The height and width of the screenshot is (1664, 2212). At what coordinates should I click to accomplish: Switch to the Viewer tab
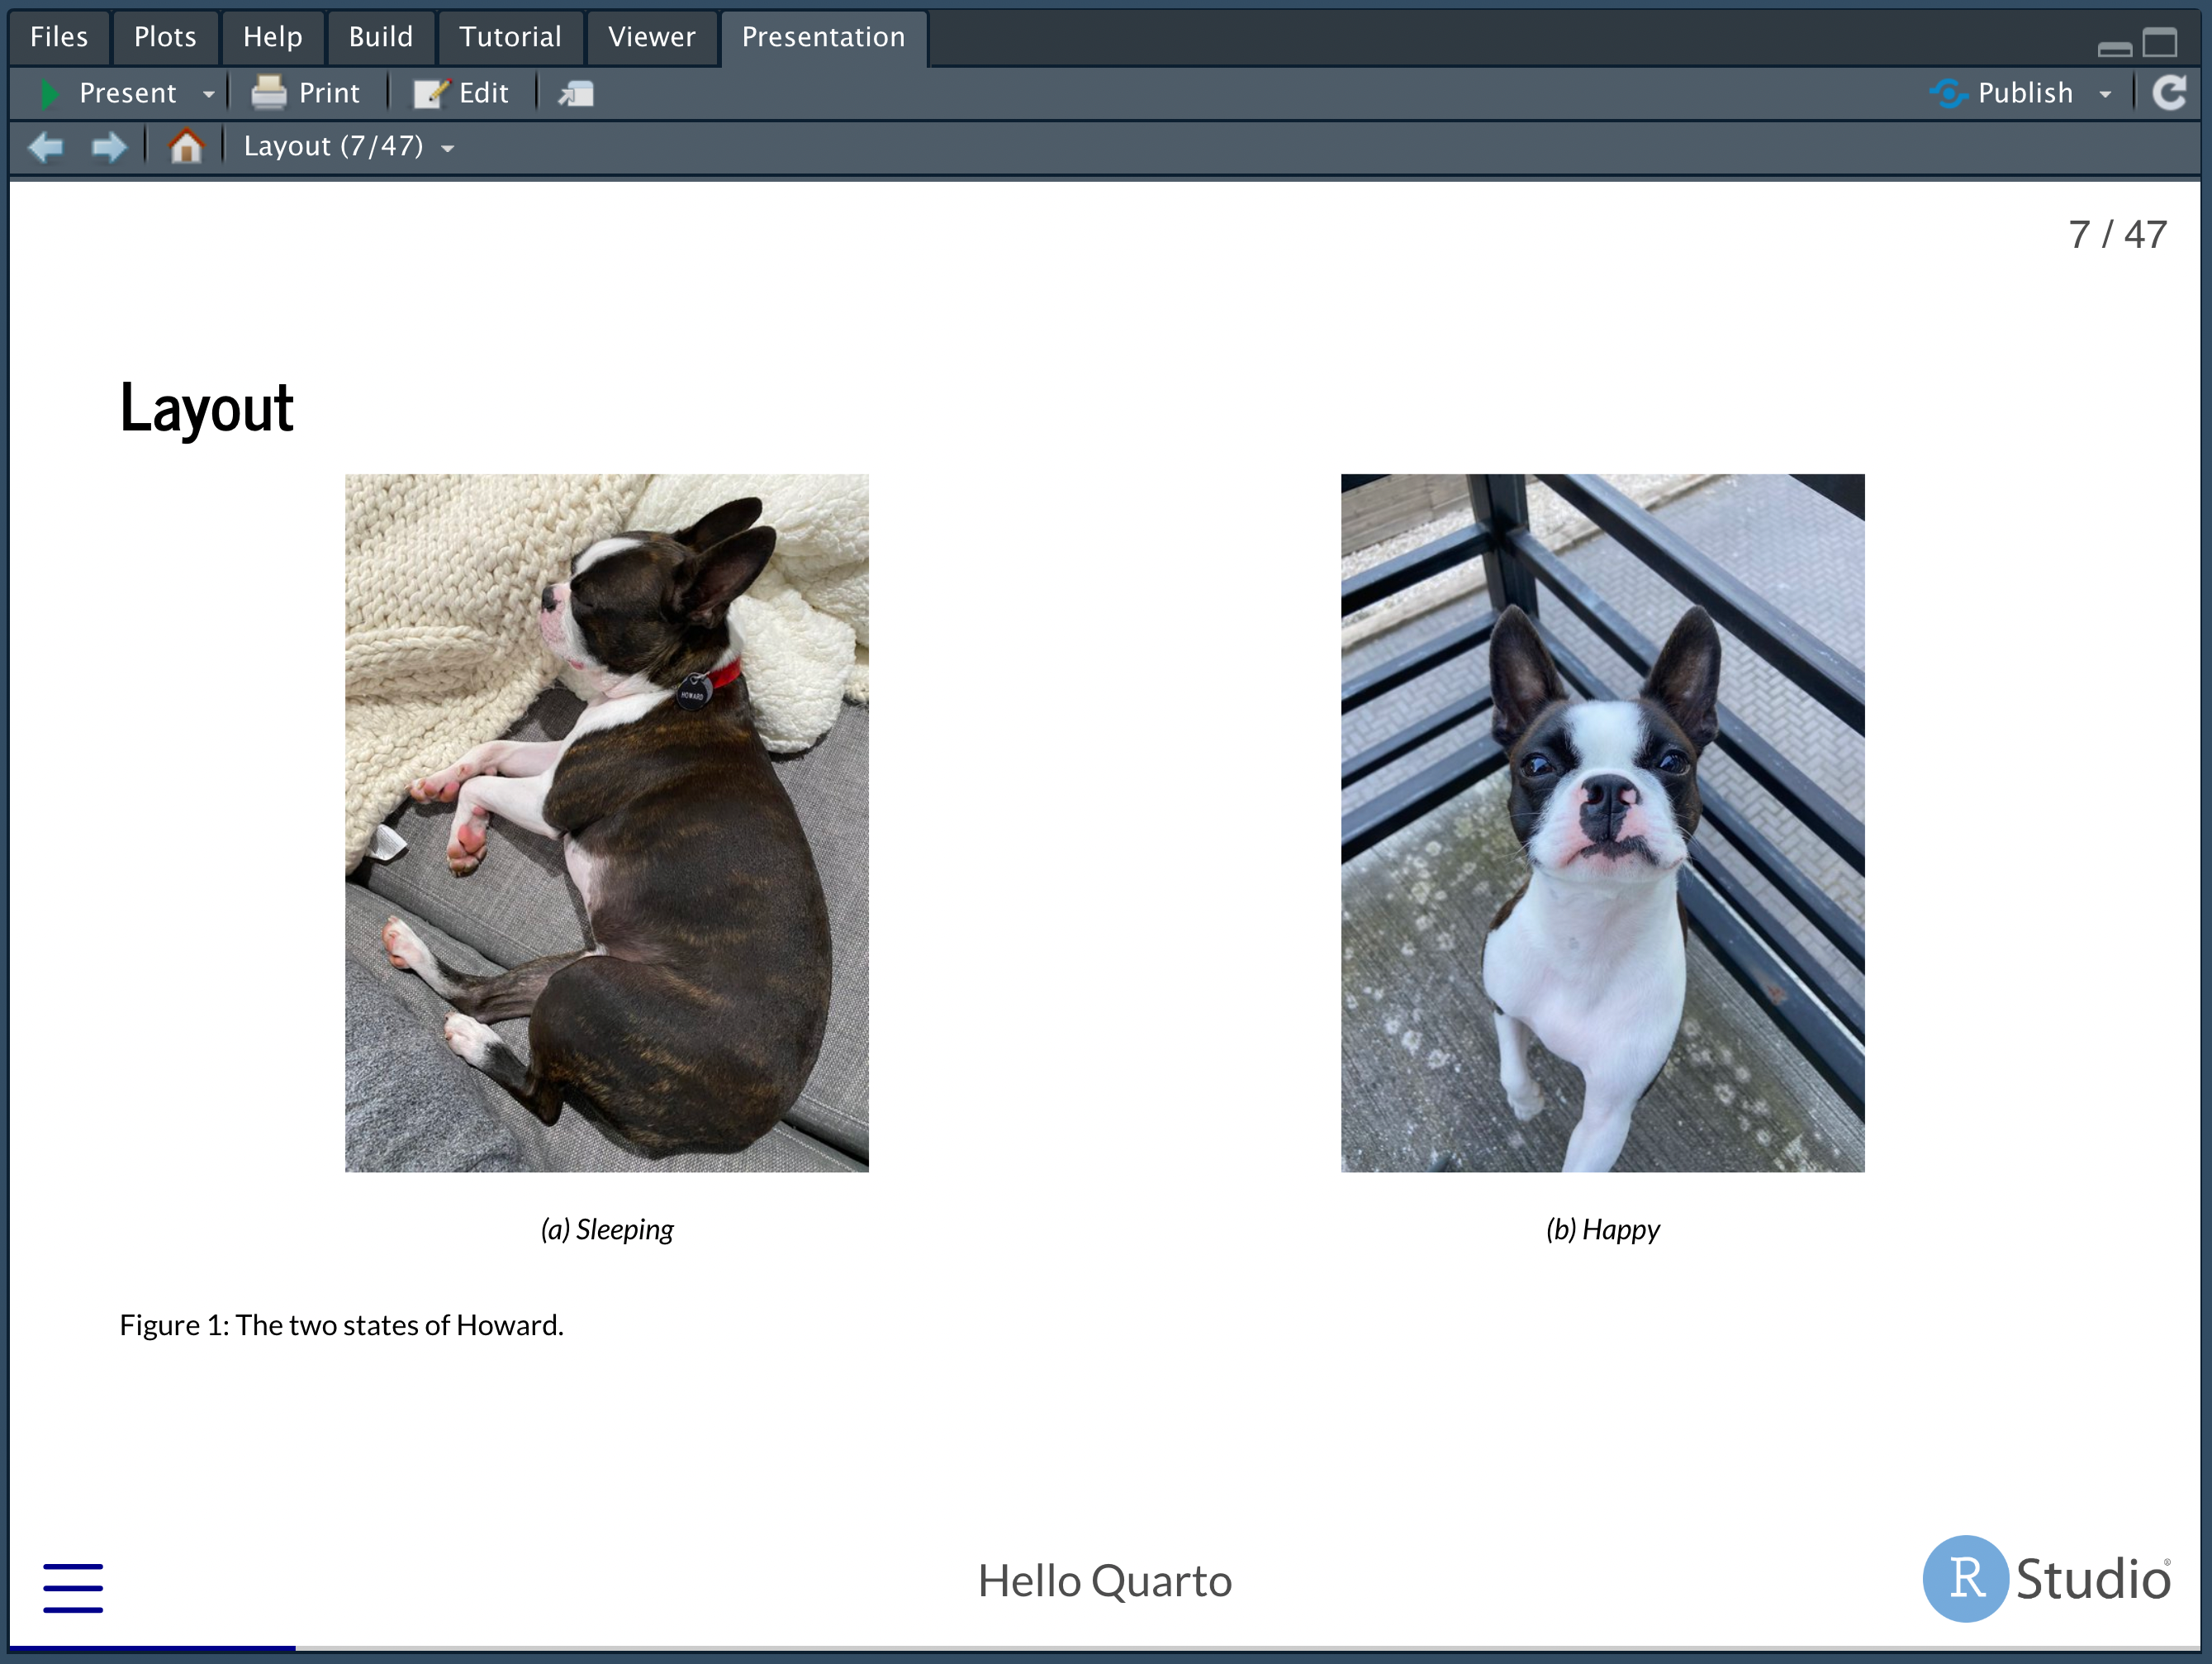[651, 37]
